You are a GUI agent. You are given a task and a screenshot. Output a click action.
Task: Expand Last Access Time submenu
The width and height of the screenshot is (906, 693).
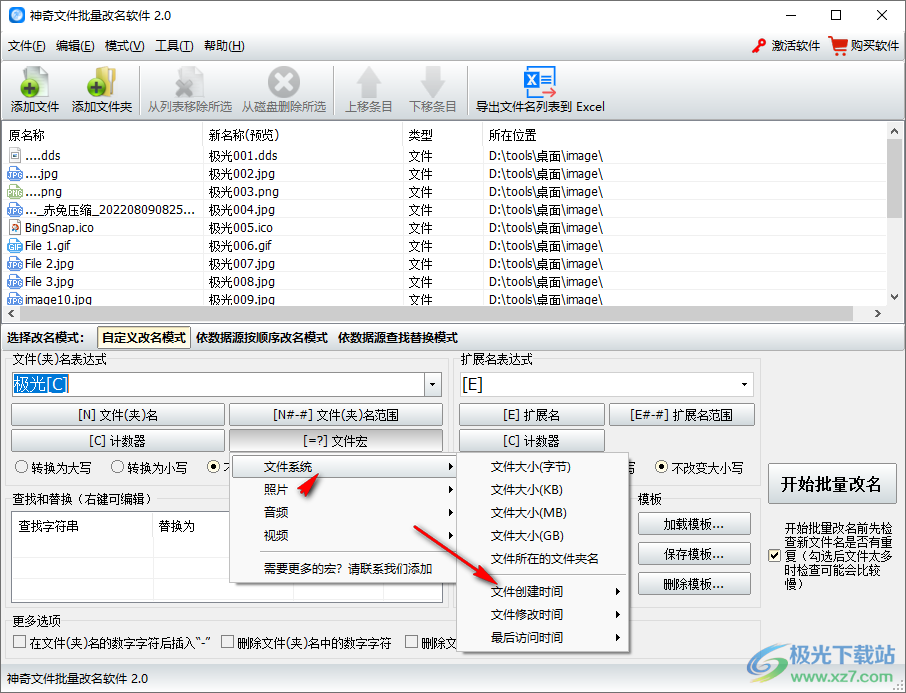click(543, 638)
